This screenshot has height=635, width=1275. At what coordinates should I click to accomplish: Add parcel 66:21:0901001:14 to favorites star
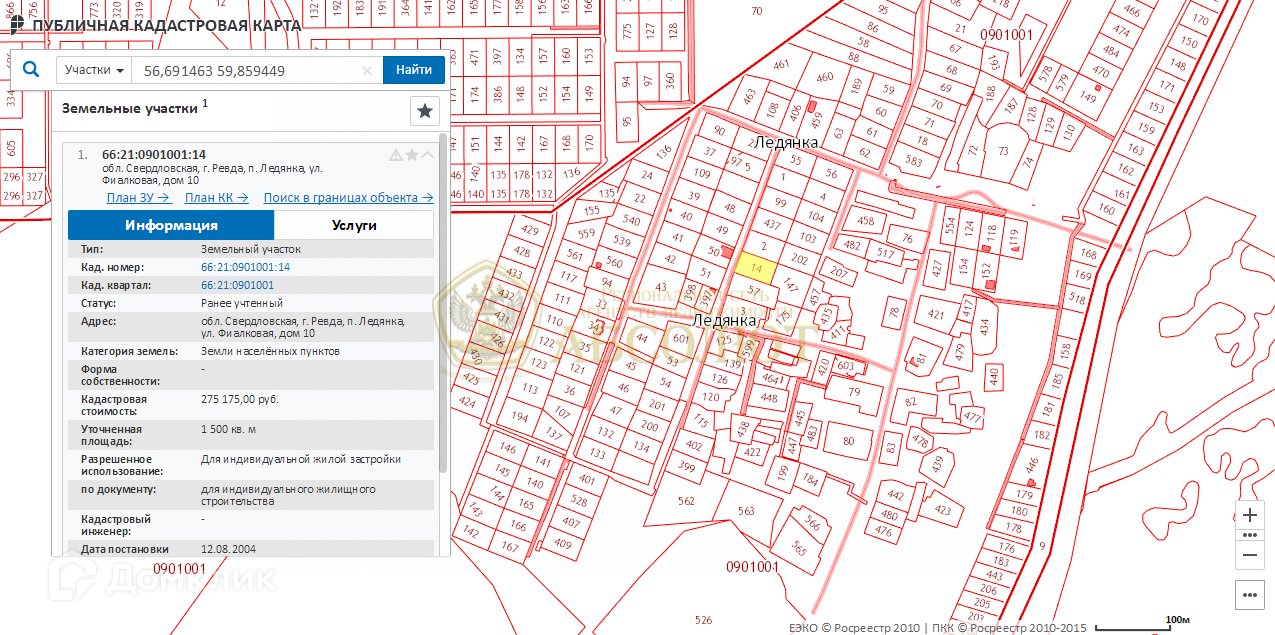412,155
